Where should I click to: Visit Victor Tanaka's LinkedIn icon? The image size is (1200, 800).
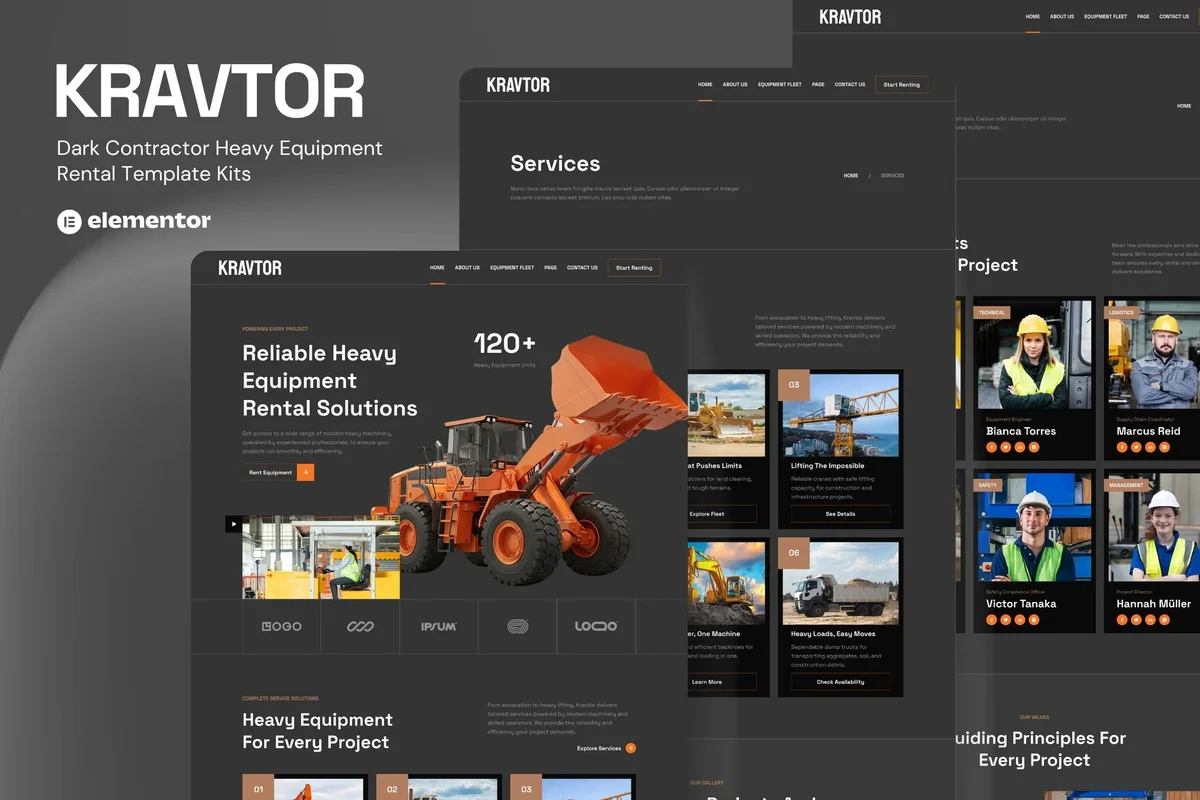(x=1020, y=620)
